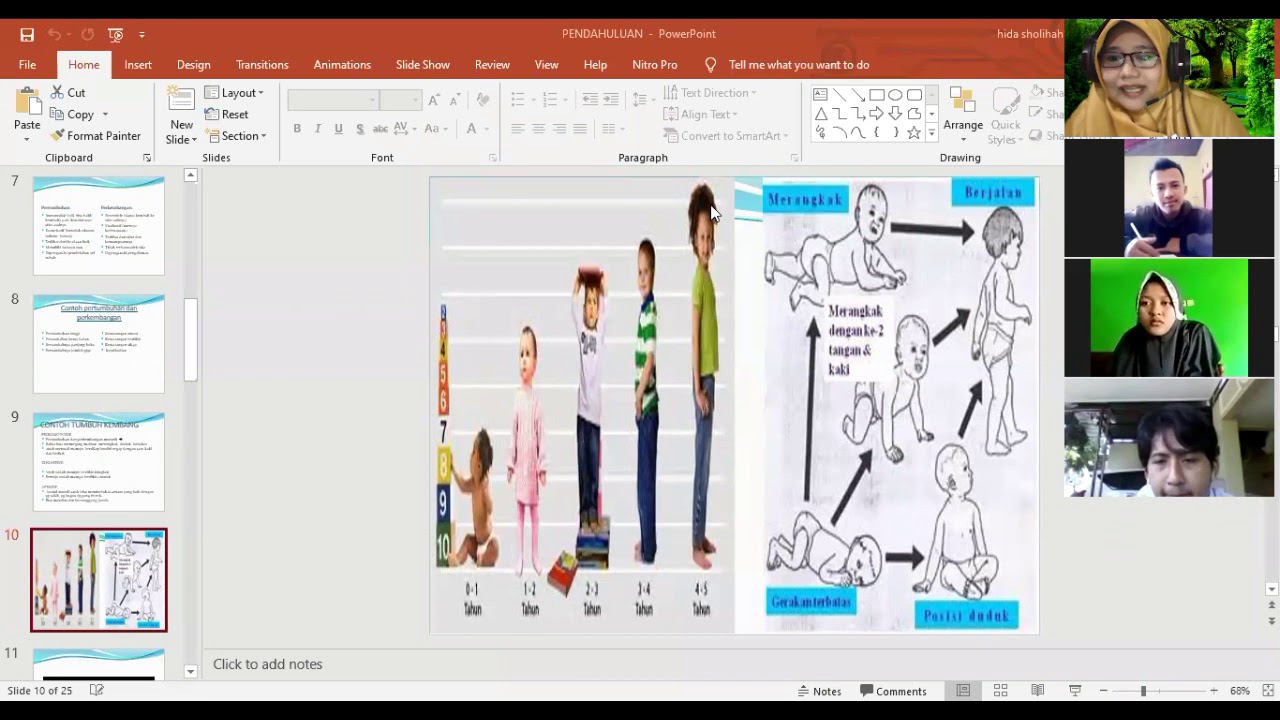Click the Decrease Font Size icon
Screen dimensions: 1280x720
pyautogui.click(x=454, y=100)
